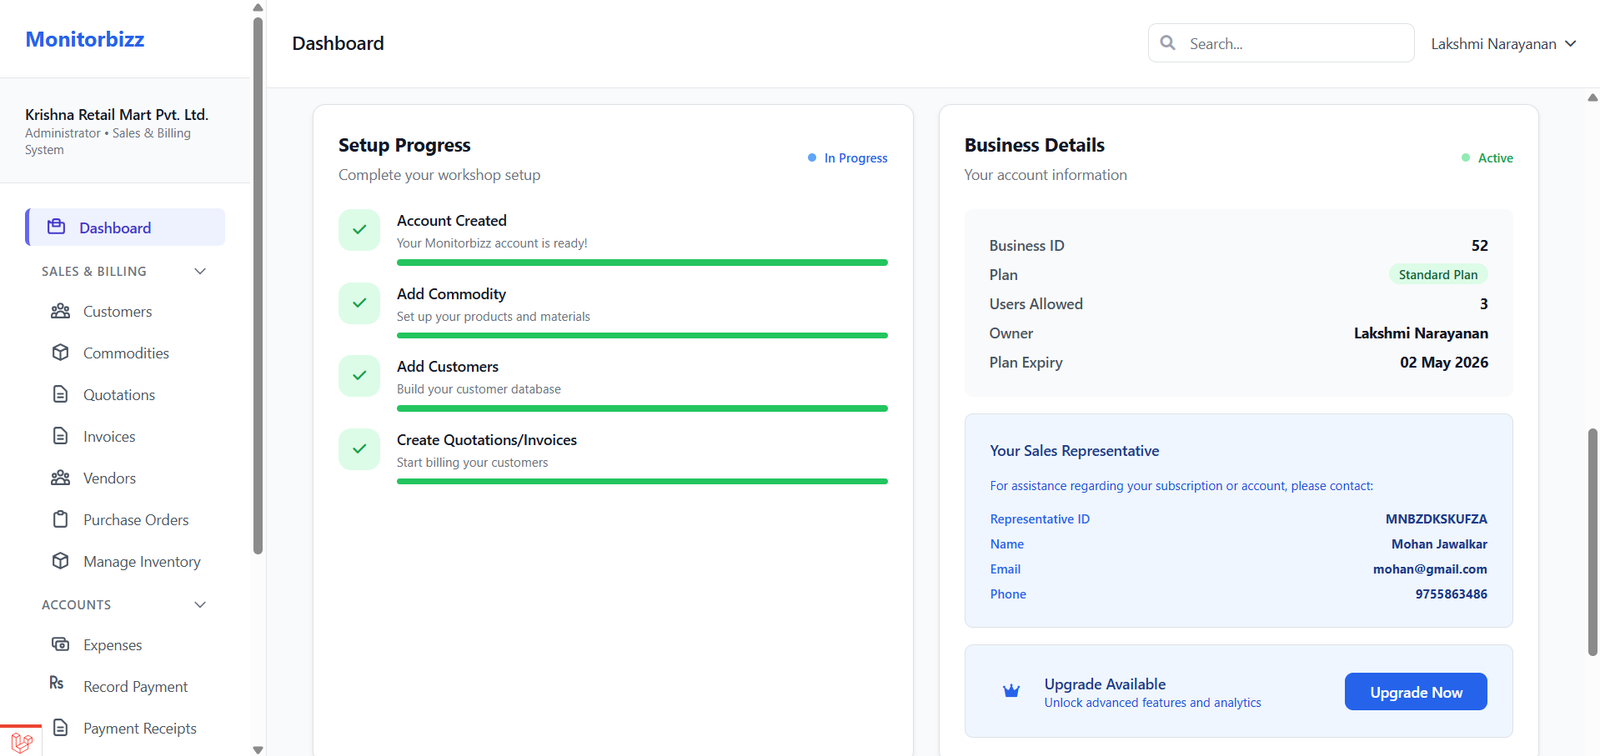Collapse the Sales & Billing section
The height and width of the screenshot is (756, 1600).
(200, 271)
